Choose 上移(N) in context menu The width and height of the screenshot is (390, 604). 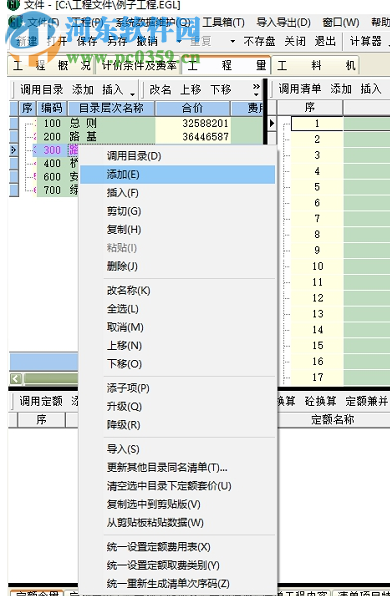[x=124, y=346]
